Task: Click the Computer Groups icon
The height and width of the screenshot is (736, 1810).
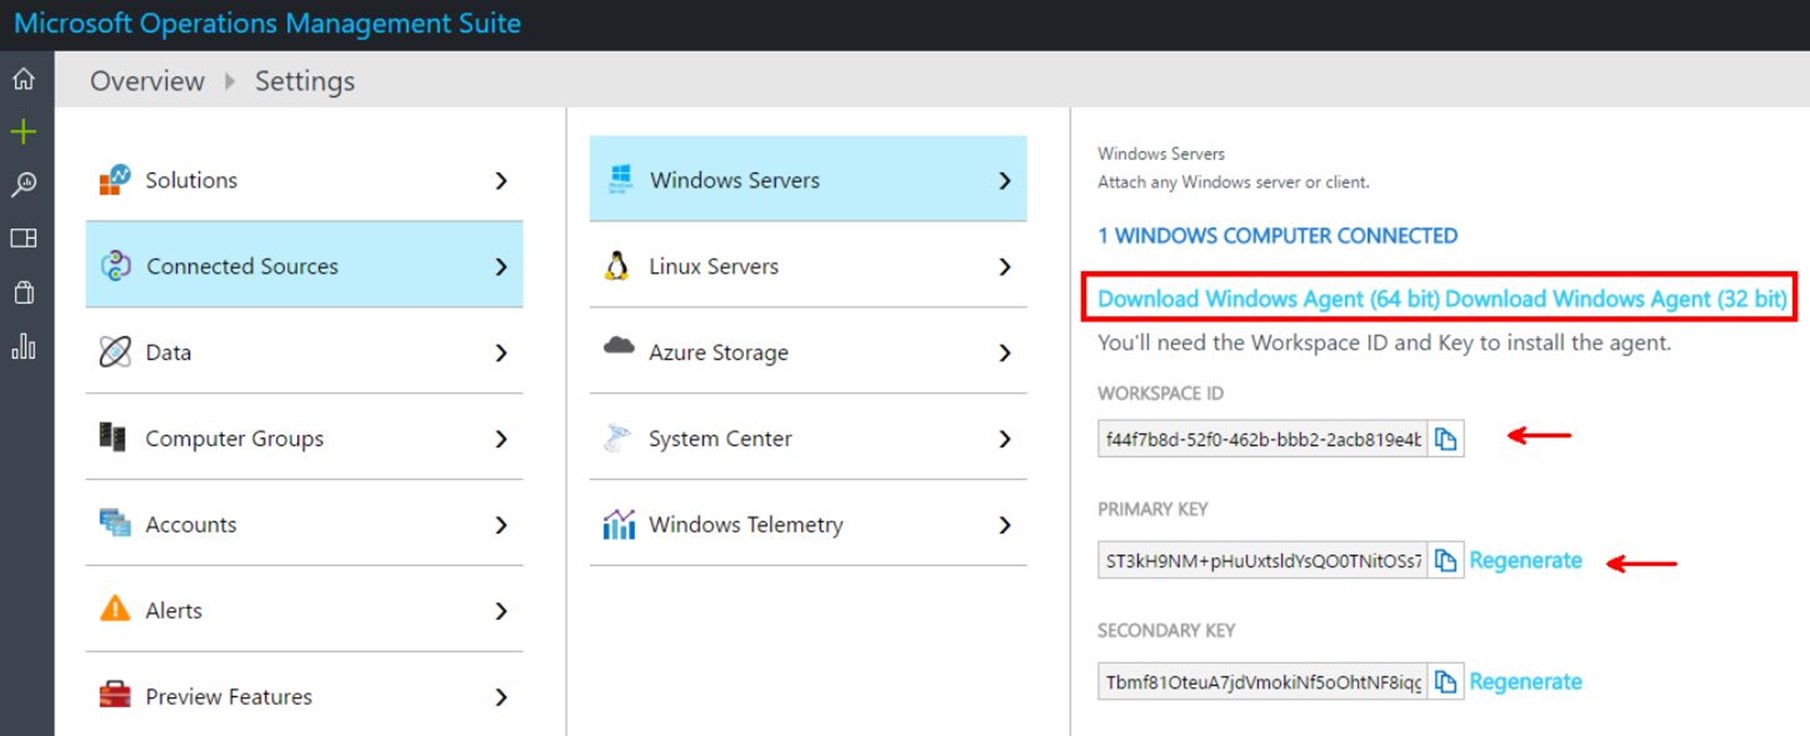Action: 113,437
